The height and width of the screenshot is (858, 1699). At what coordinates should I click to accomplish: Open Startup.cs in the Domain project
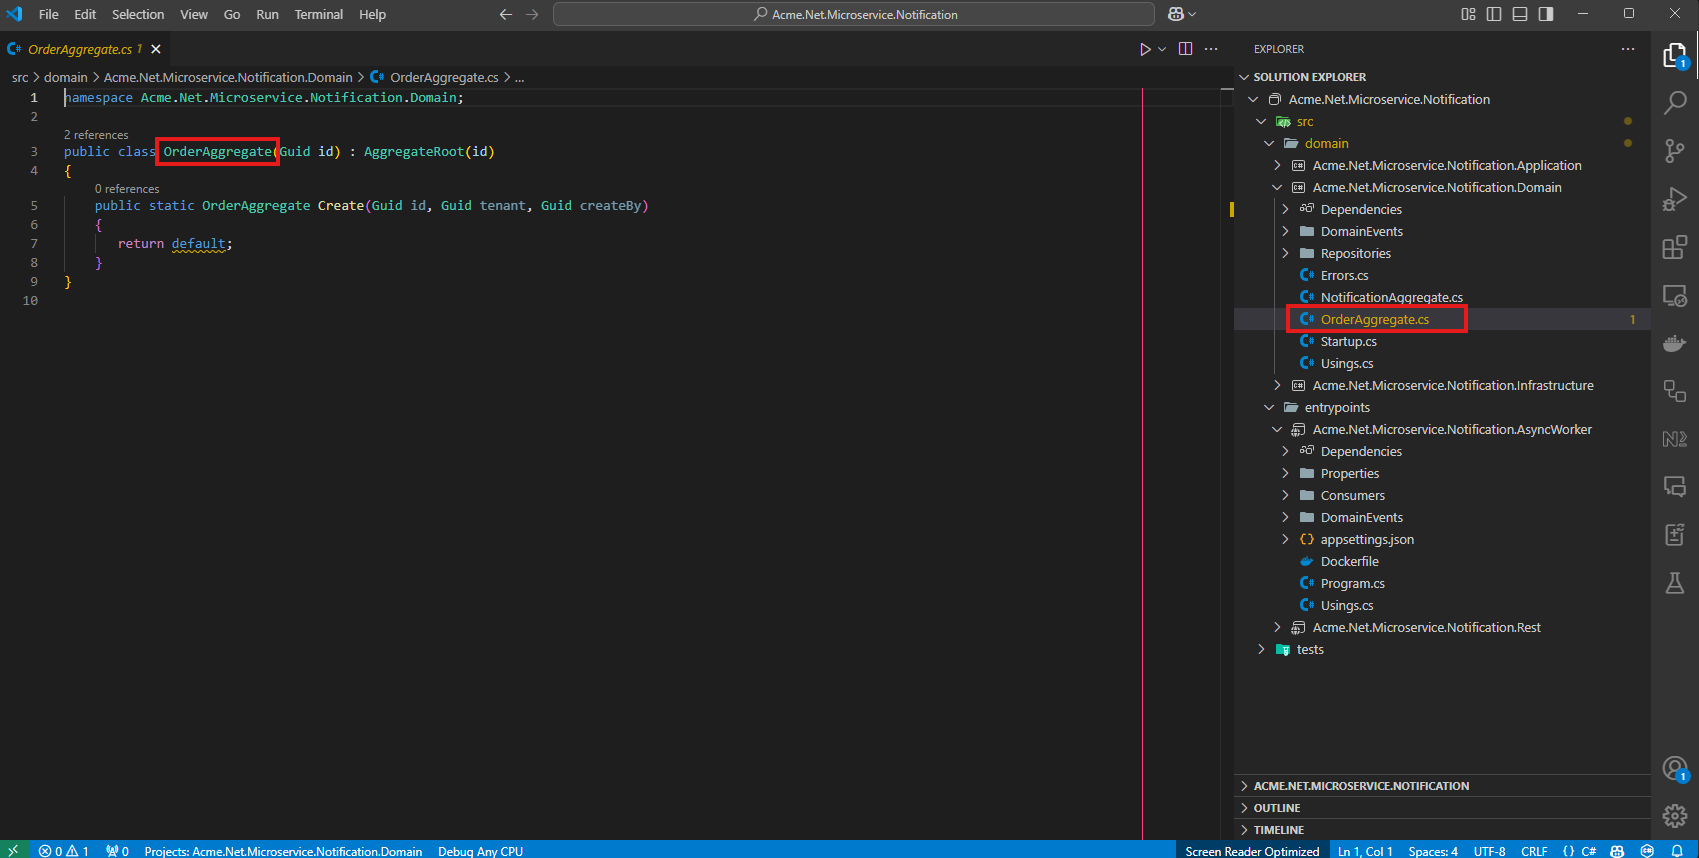pos(1348,341)
